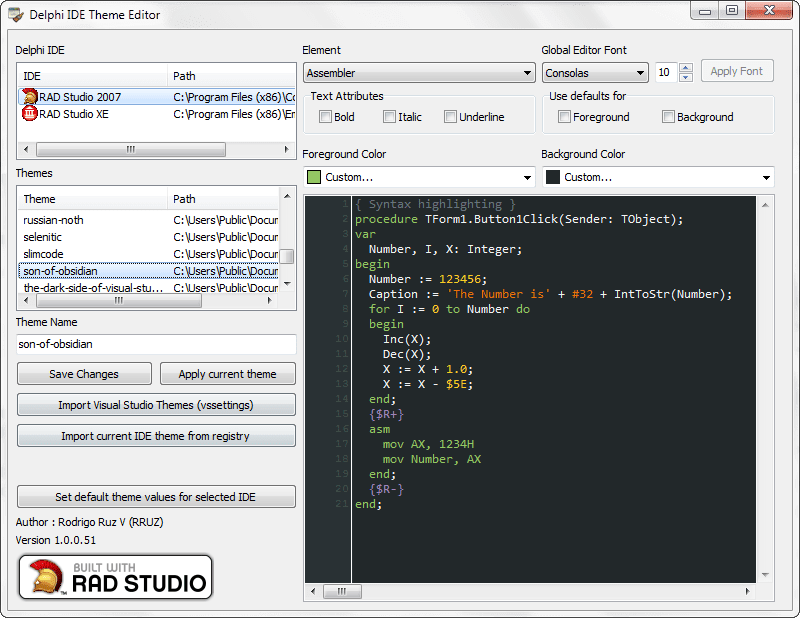800x618 pixels.
Task: Click Import Visual Studio Themes button
Action: coord(156,405)
